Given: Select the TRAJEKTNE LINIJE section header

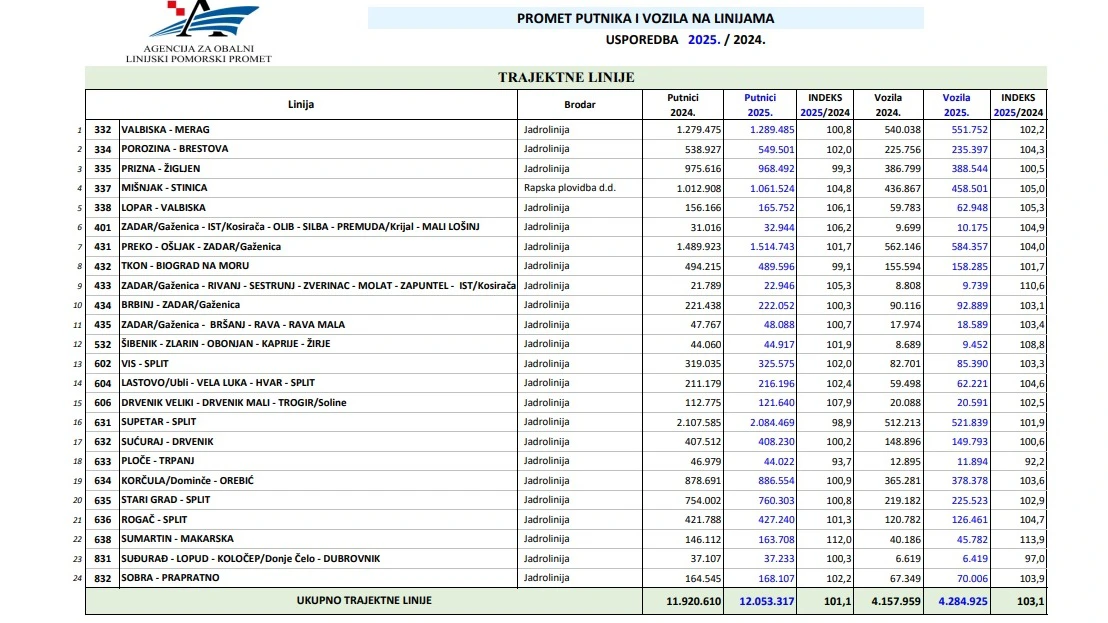Looking at the screenshot, I should click(566, 77).
